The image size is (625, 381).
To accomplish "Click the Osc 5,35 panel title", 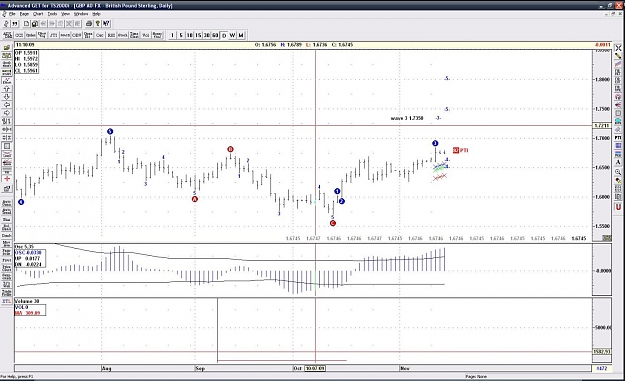I will point(25,246).
